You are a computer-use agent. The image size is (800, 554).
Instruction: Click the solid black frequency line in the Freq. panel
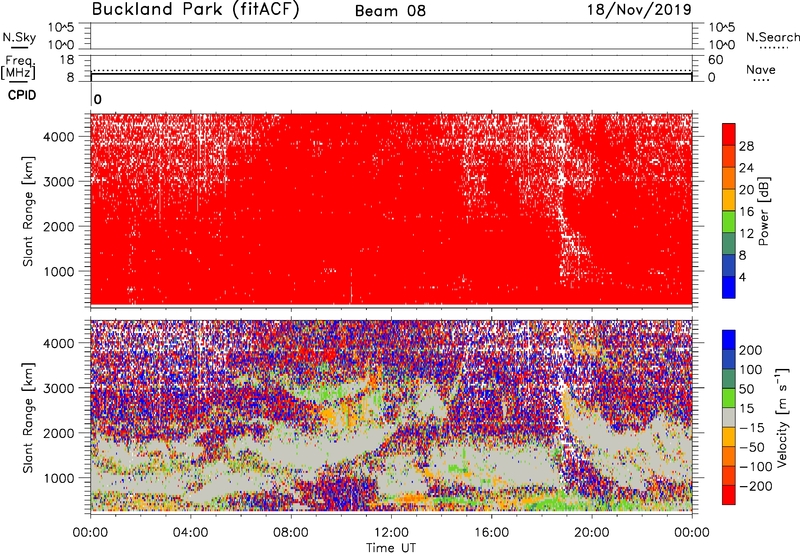[x=391, y=74]
